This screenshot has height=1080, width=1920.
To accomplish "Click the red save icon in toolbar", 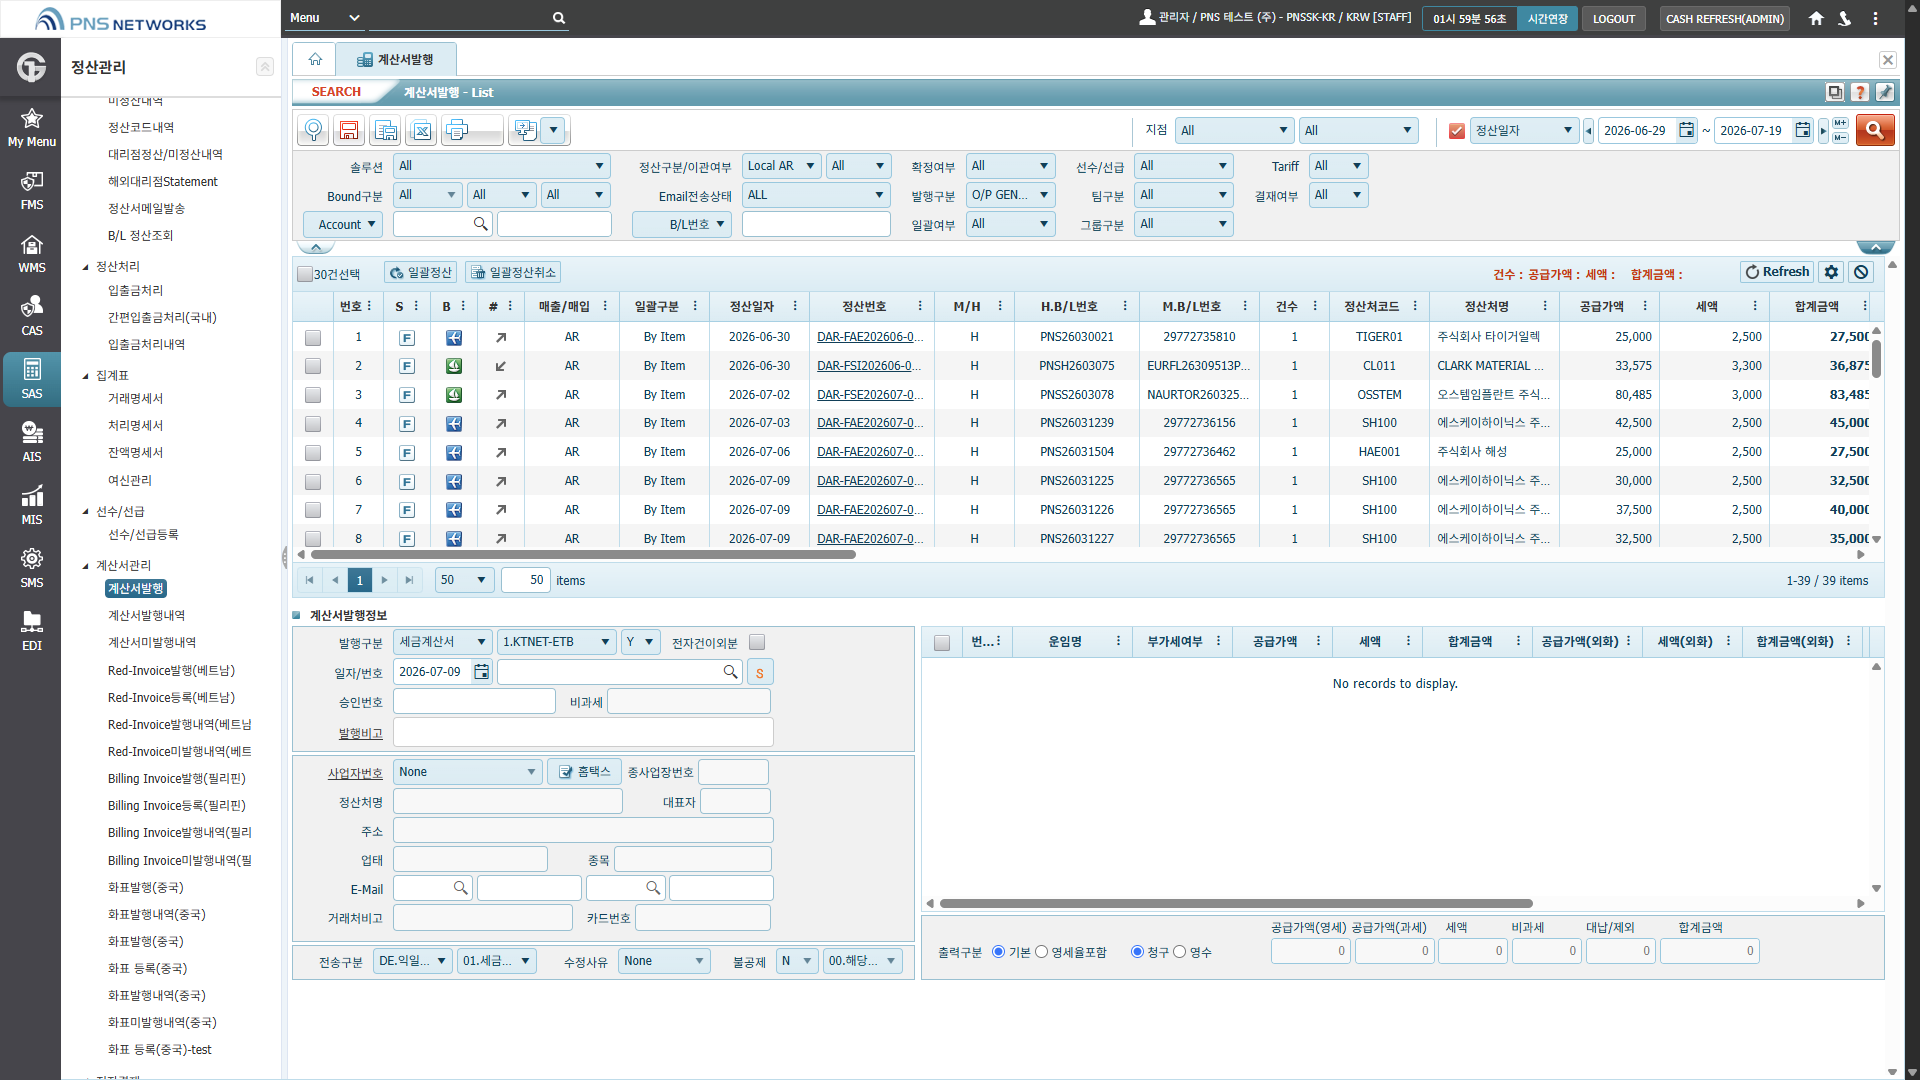I will click(349, 130).
